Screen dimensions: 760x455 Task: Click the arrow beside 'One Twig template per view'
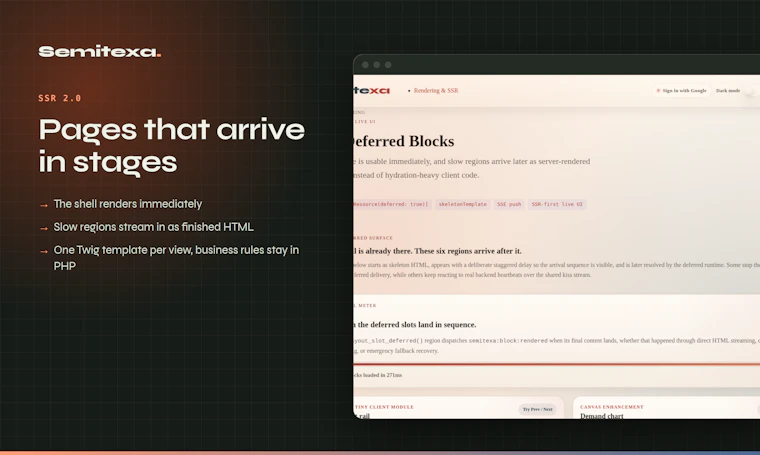click(x=44, y=251)
